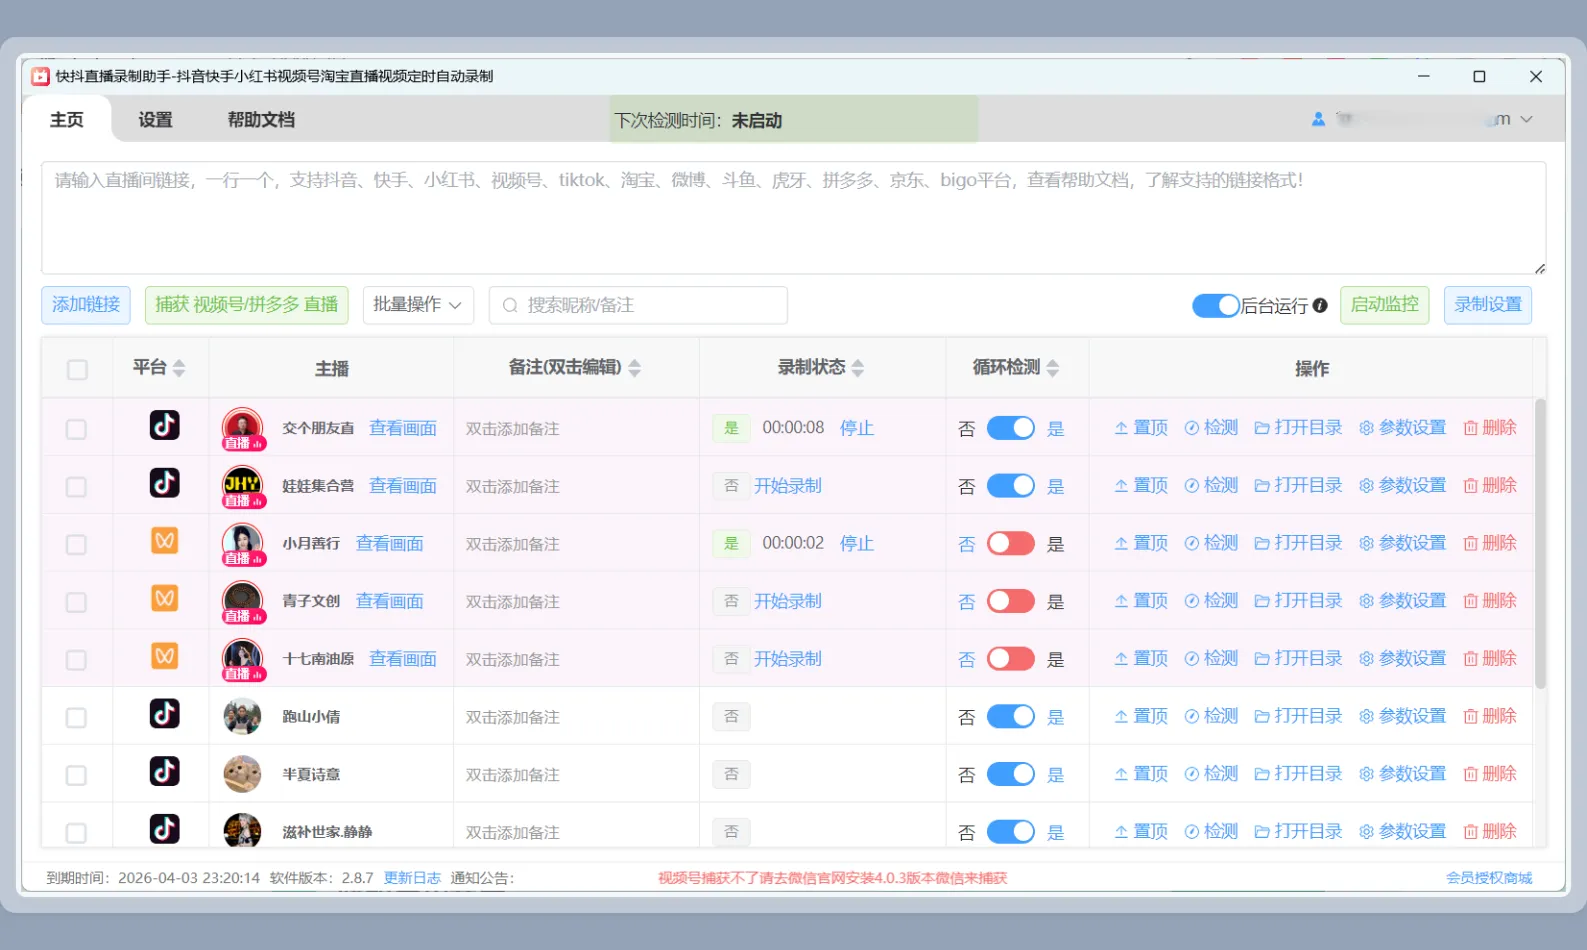Open the 帮助文档 tab
Screen dimensions: 1587x950
click(261, 120)
